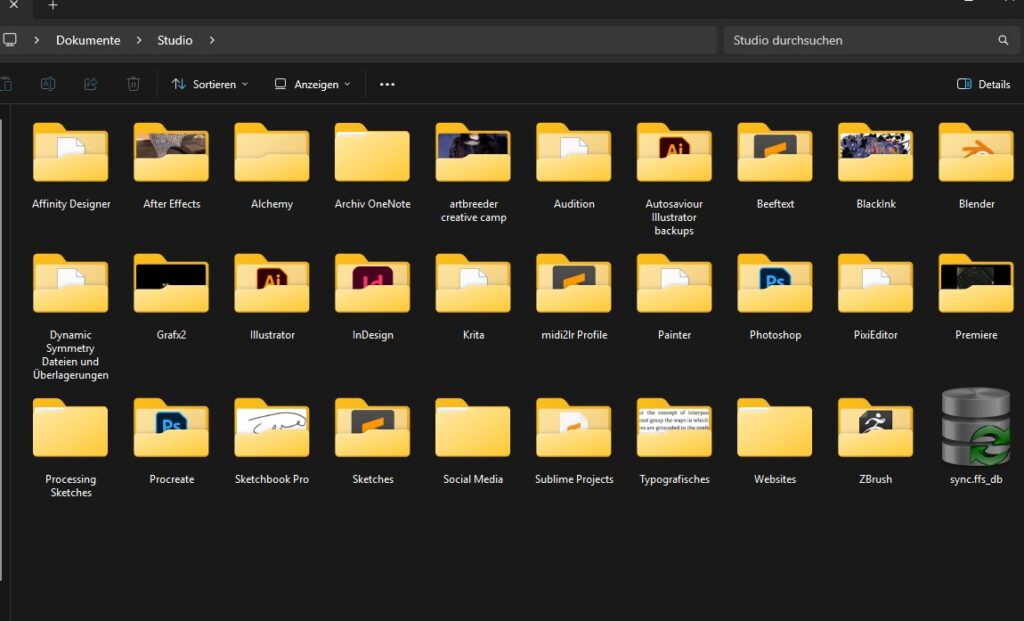Click the midi2lr Profile label text

(x=574, y=335)
